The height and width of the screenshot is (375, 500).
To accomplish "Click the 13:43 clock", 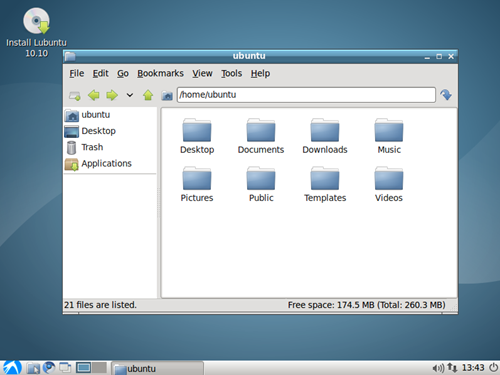I will point(473,368).
